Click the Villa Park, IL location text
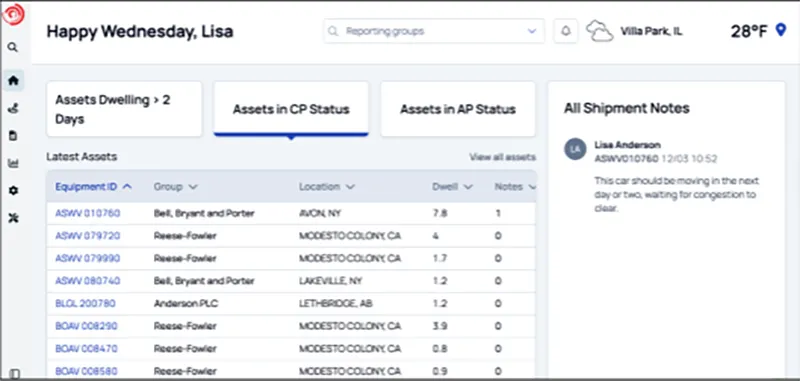Screen dimensions: 800x381 point(651,31)
